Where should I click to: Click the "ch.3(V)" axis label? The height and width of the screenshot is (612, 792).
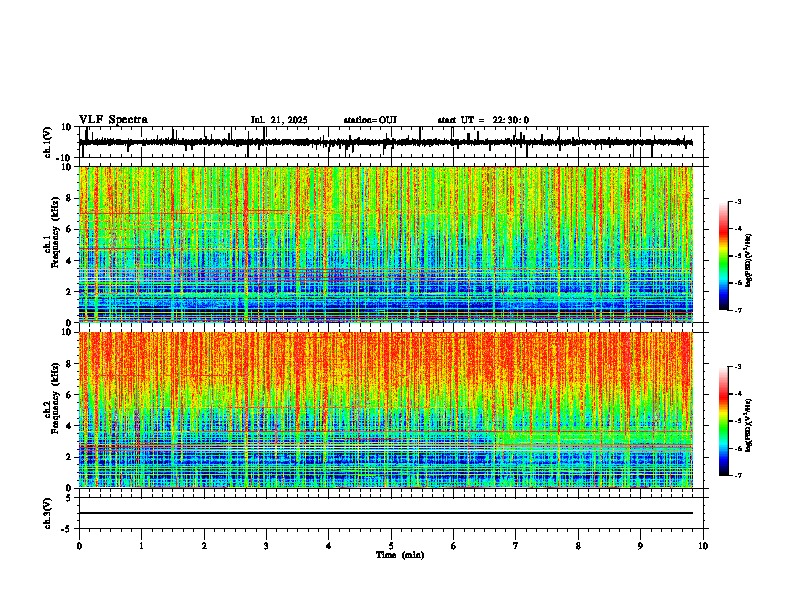[48, 513]
